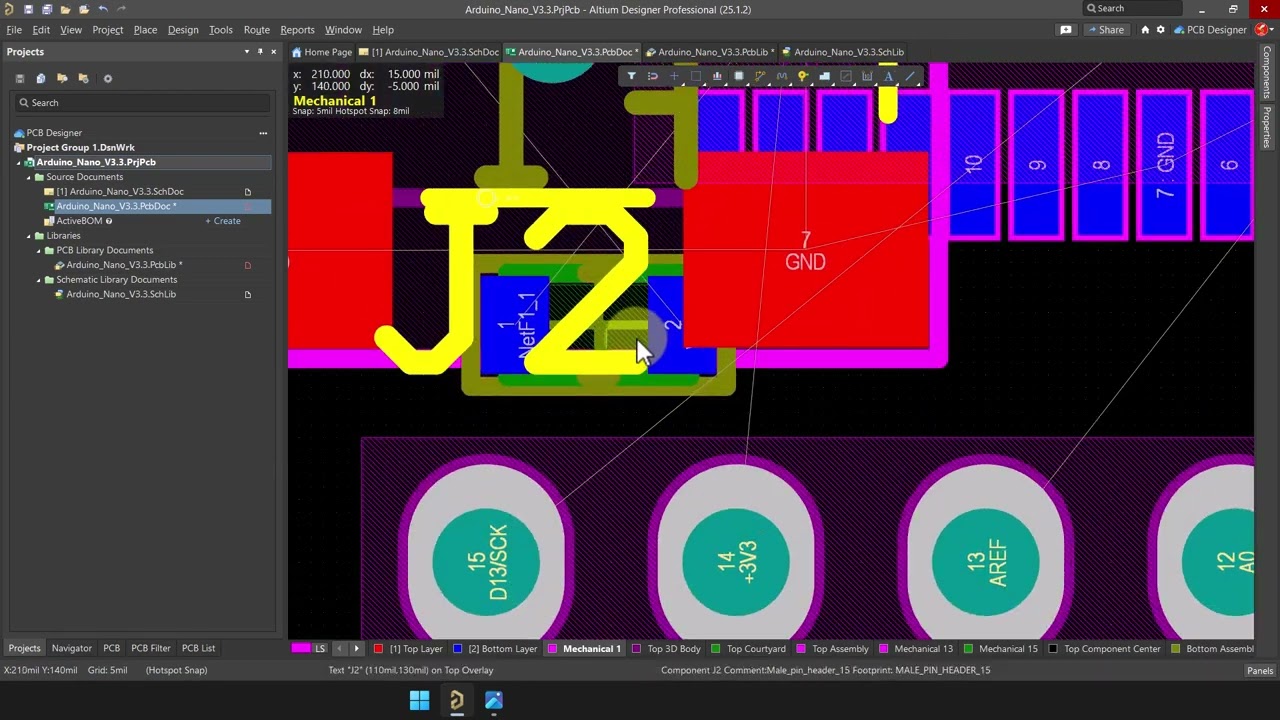Click the Top Layer red color swatch
1280x720 pixels.
point(378,649)
